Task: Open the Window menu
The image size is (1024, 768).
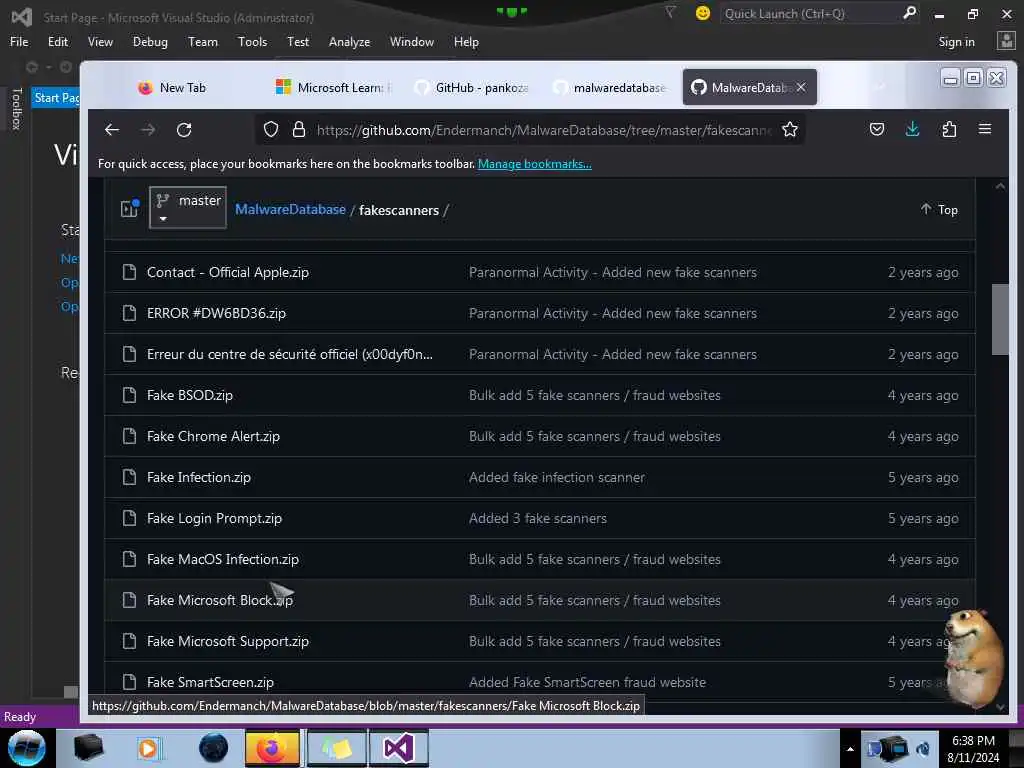Action: pos(411,42)
